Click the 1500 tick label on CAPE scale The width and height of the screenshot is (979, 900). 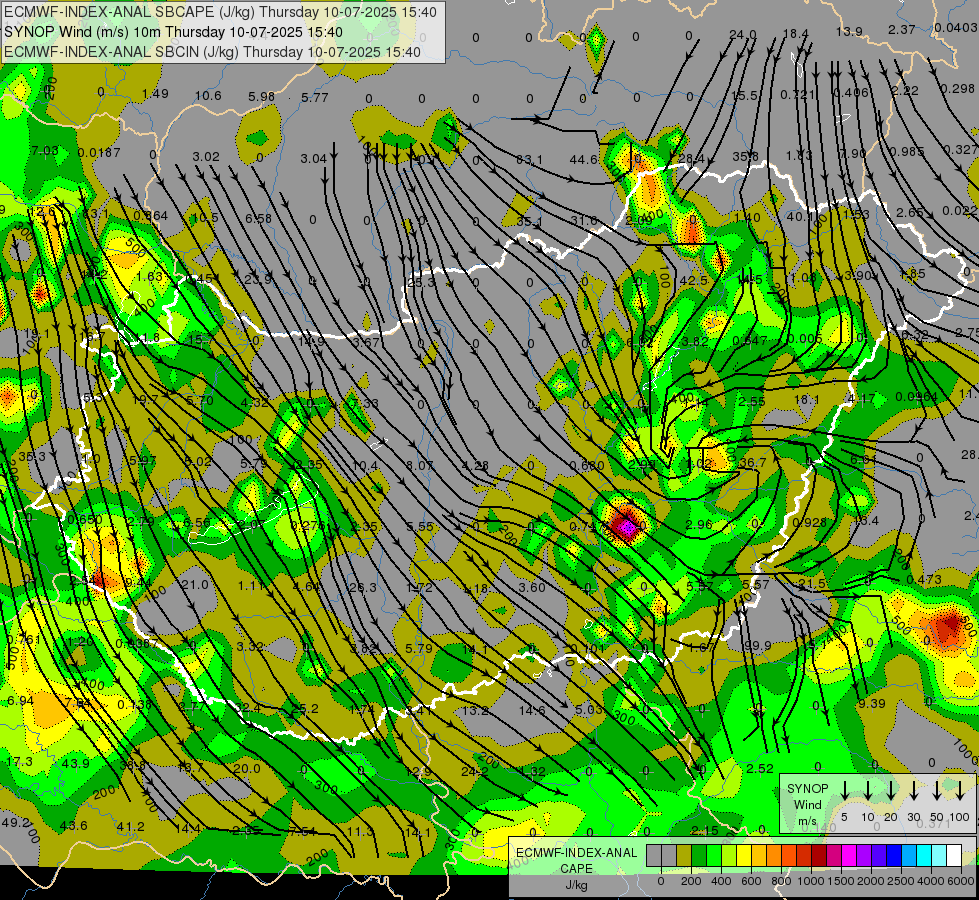[x=841, y=881]
